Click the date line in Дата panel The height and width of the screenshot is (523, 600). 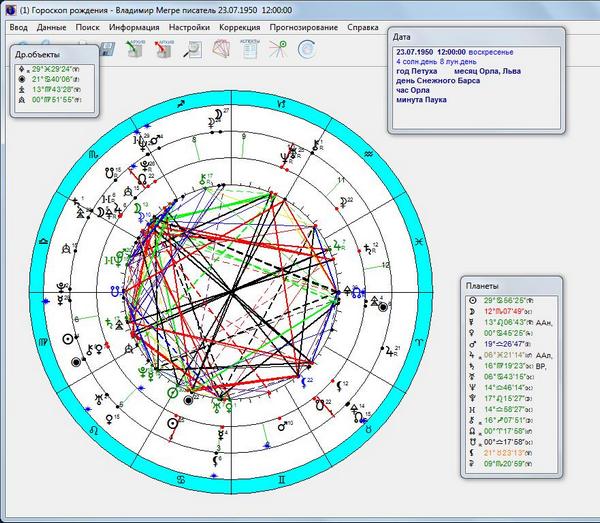click(455, 52)
